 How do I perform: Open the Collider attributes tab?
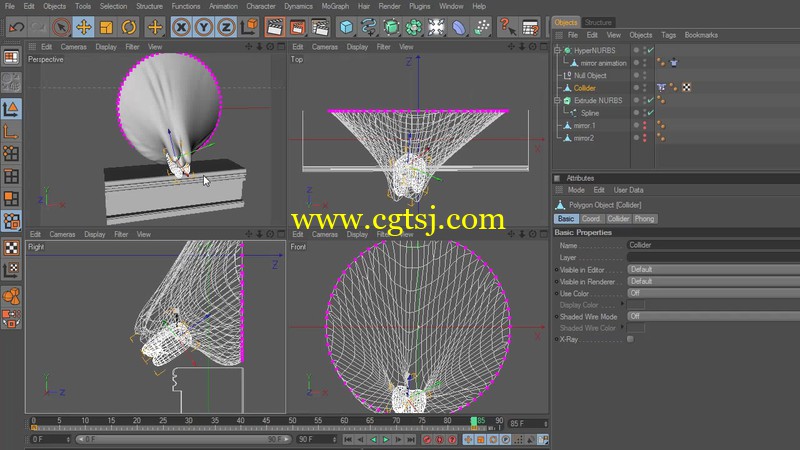click(618, 218)
